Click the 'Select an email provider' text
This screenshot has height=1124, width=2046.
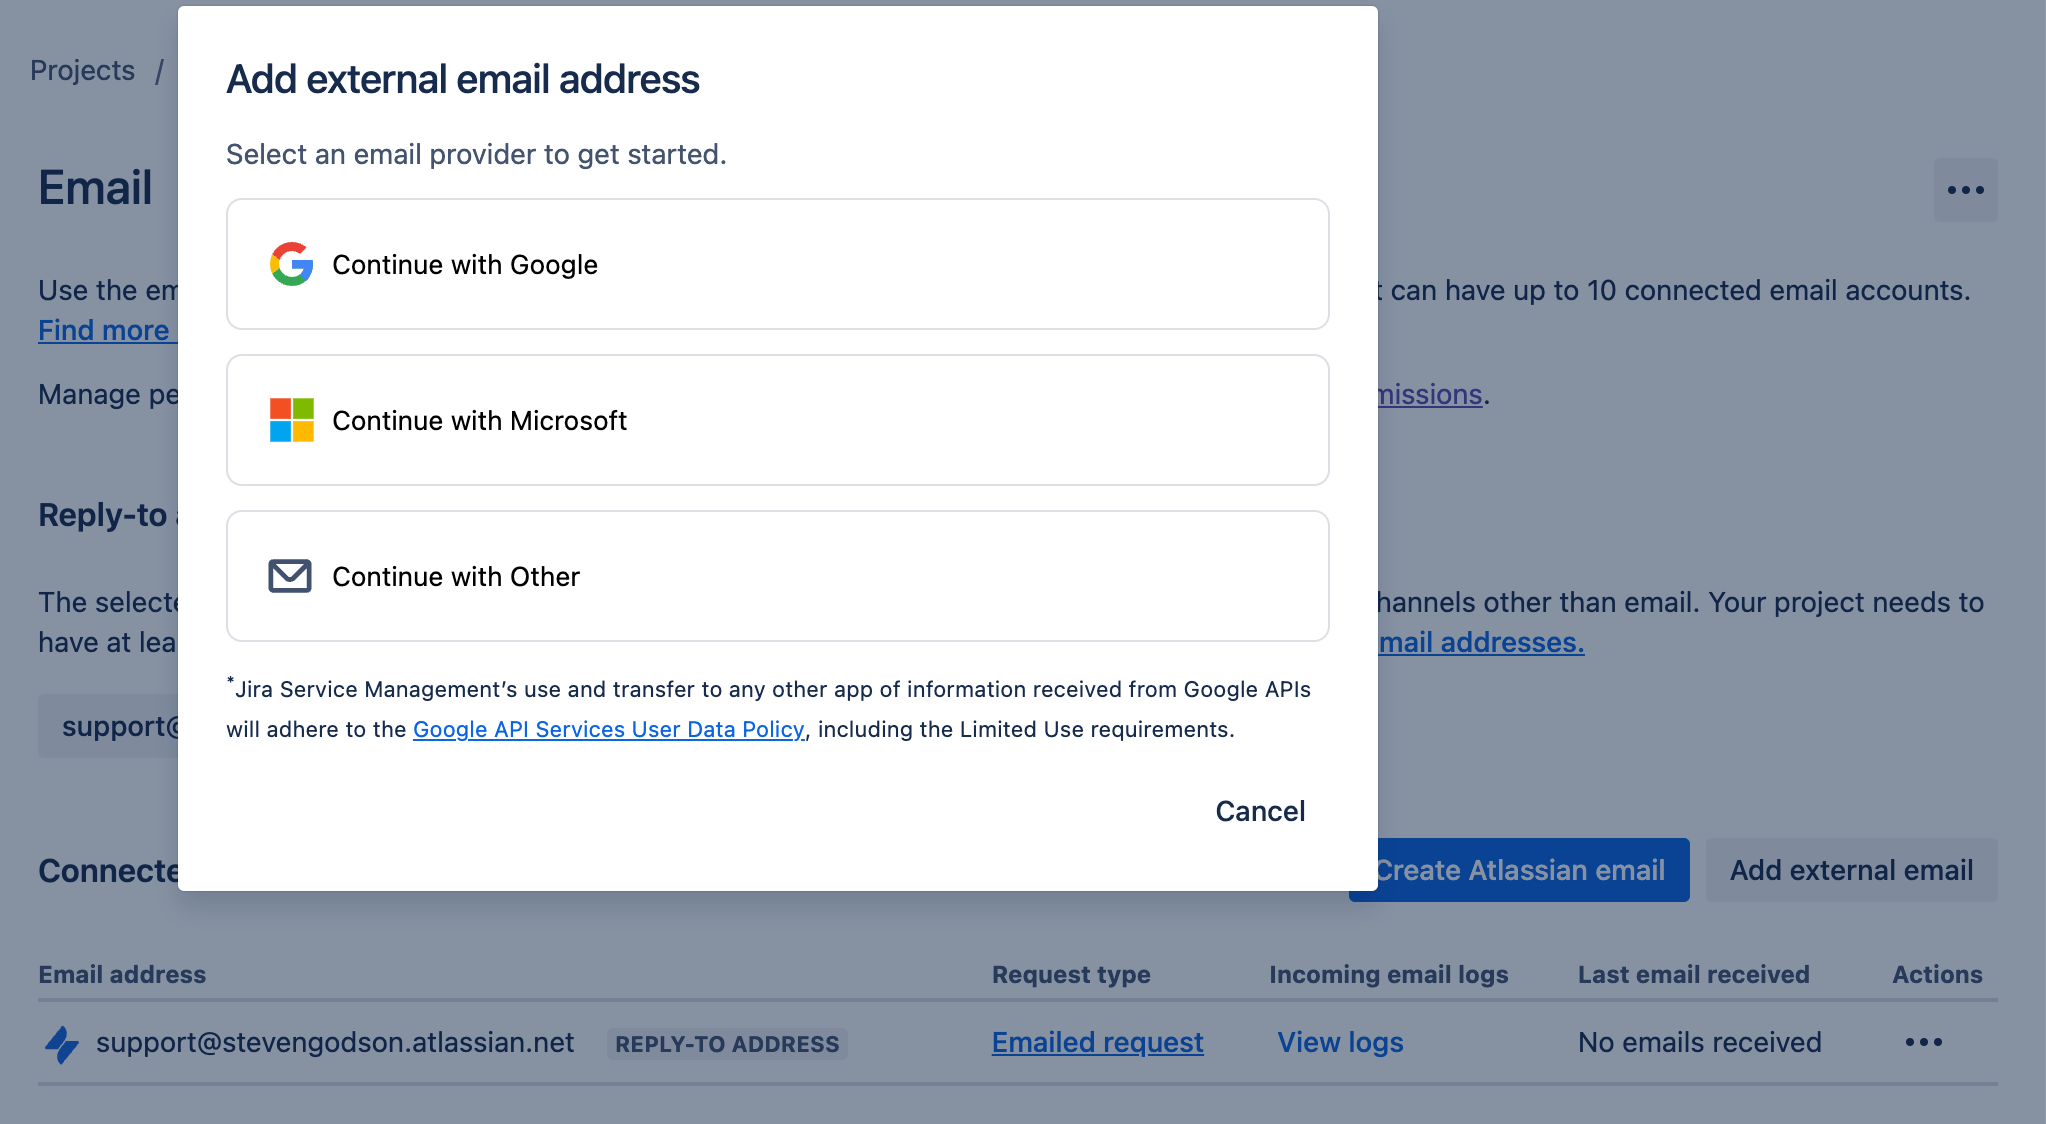(x=476, y=154)
